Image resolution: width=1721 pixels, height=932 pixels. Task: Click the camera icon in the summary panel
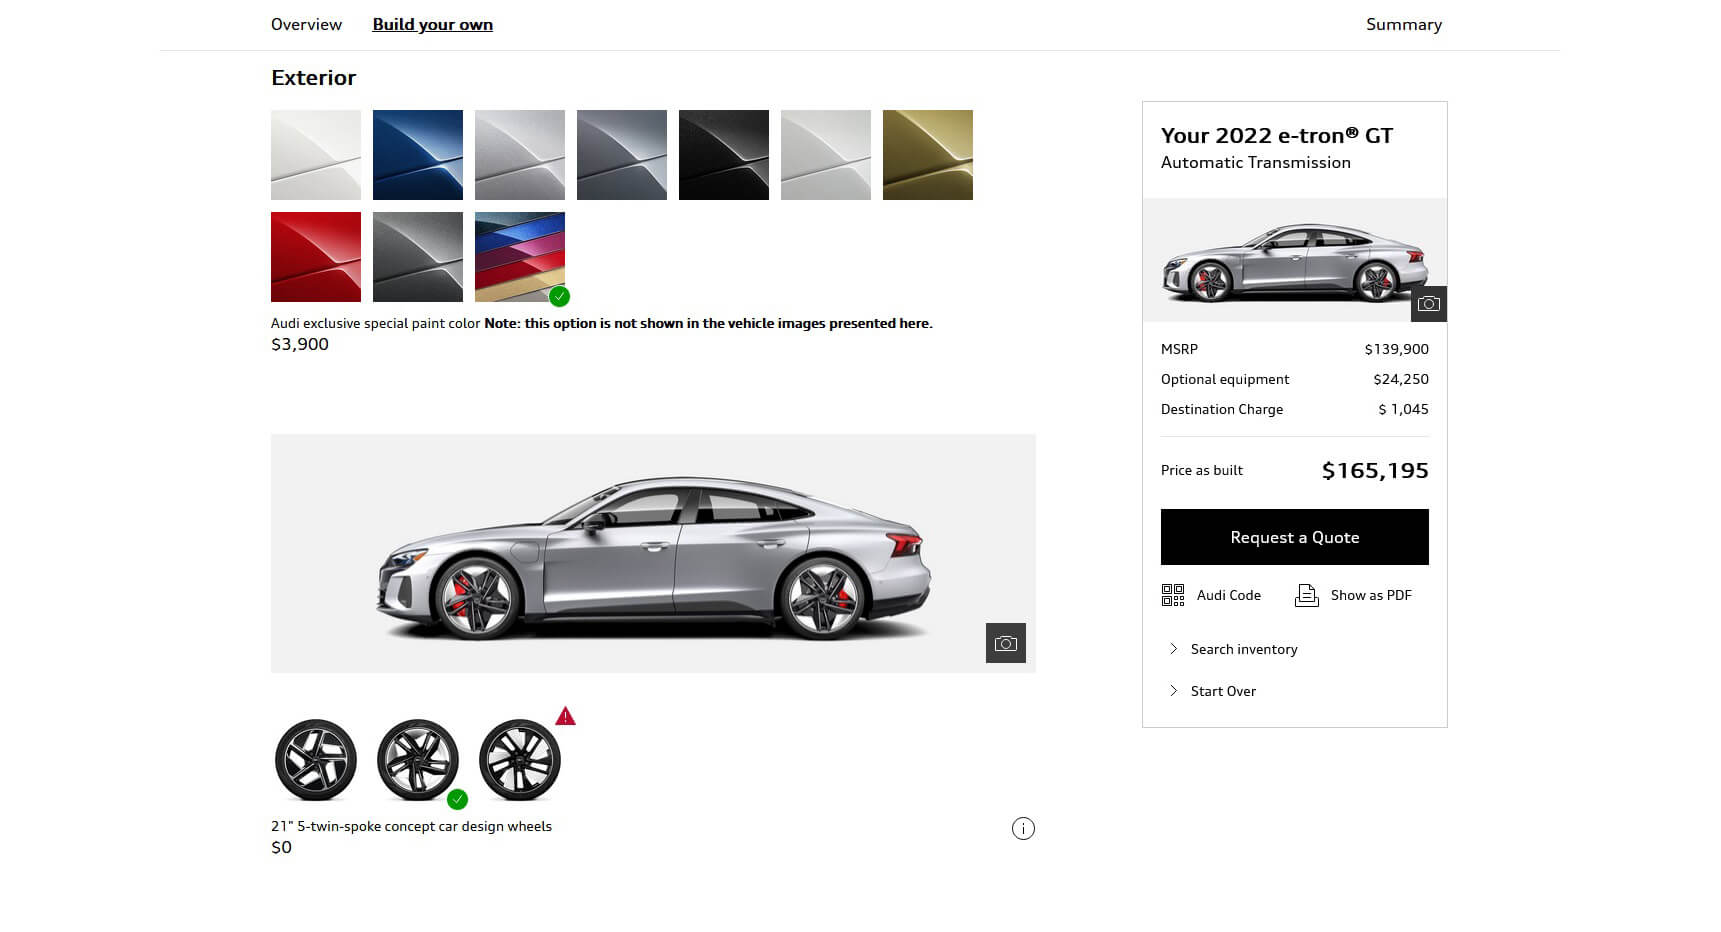tap(1428, 304)
